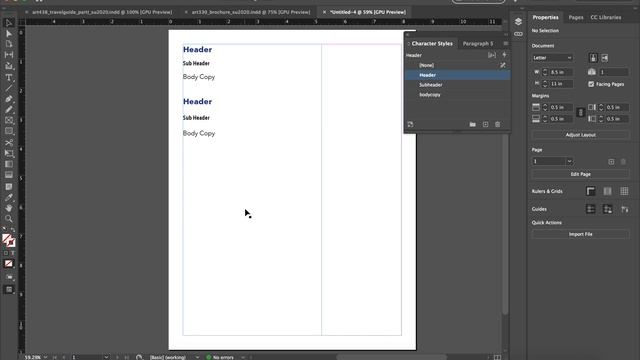Select the Character Styles tab
This screenshot has height=360, width=640.
pos(432,44)
